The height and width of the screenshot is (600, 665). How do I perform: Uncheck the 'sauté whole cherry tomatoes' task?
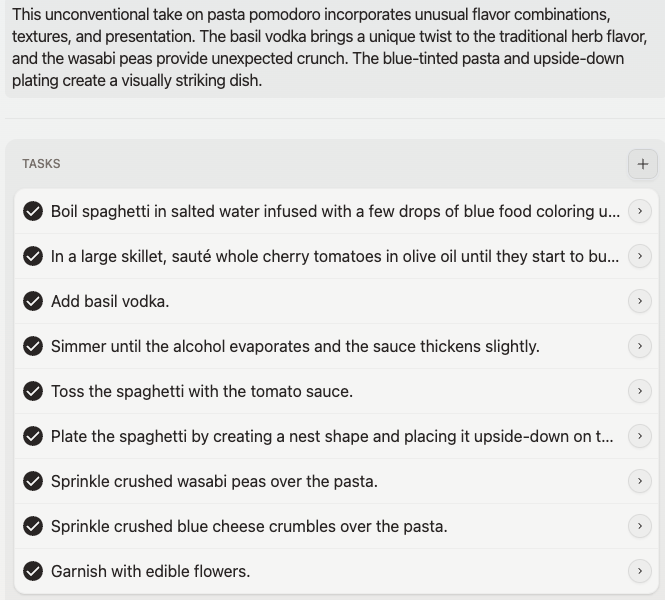[x=33, y=256]
